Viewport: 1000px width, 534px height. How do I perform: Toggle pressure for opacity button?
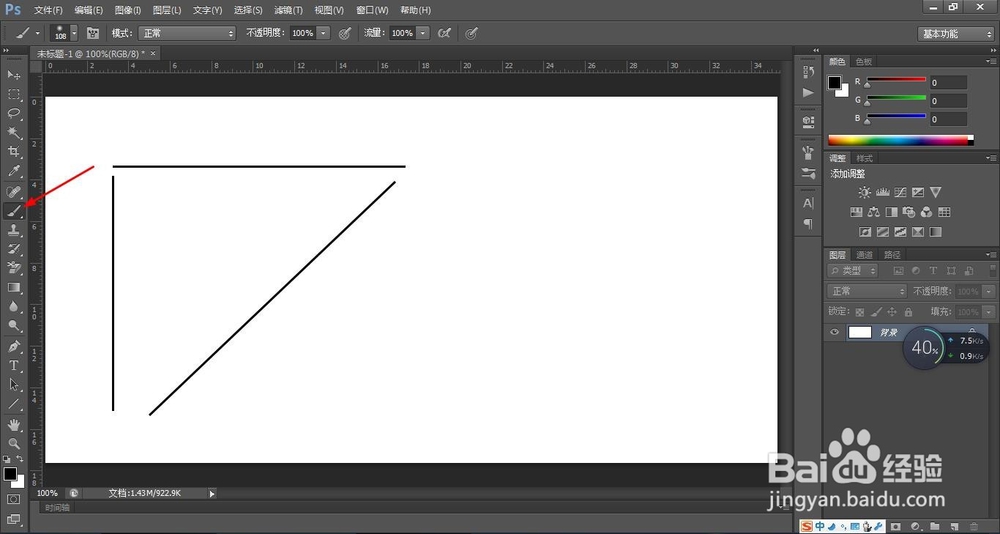pyautogui.click(x=345, y=33)
